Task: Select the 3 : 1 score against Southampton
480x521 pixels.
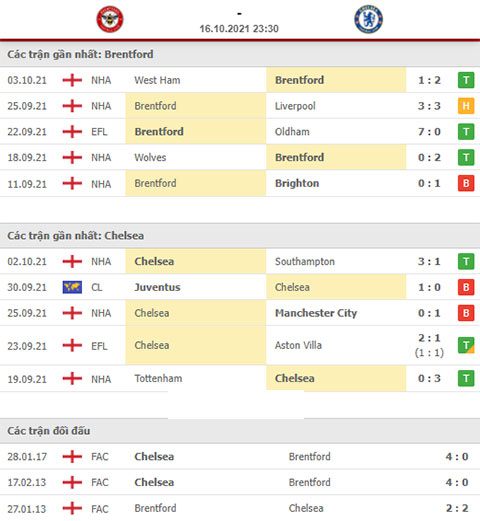Action: pos(429,262)
